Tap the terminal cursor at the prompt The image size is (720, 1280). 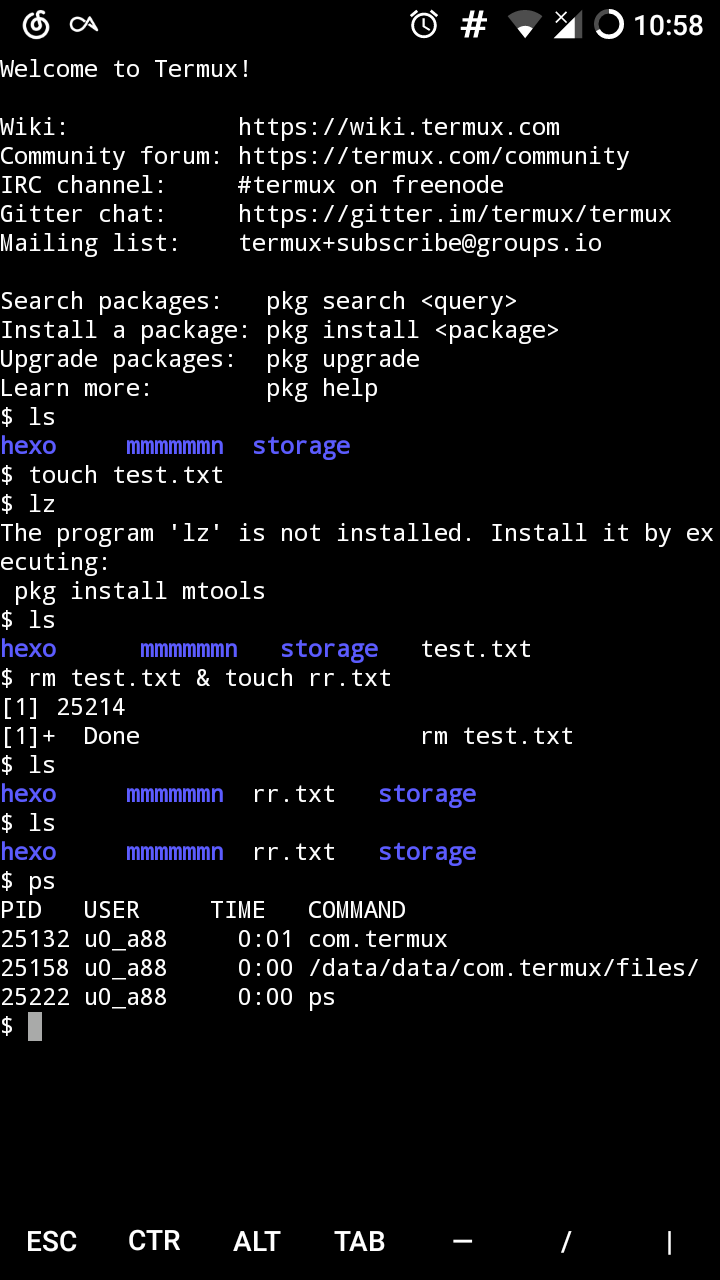[x=35, y=1026]
